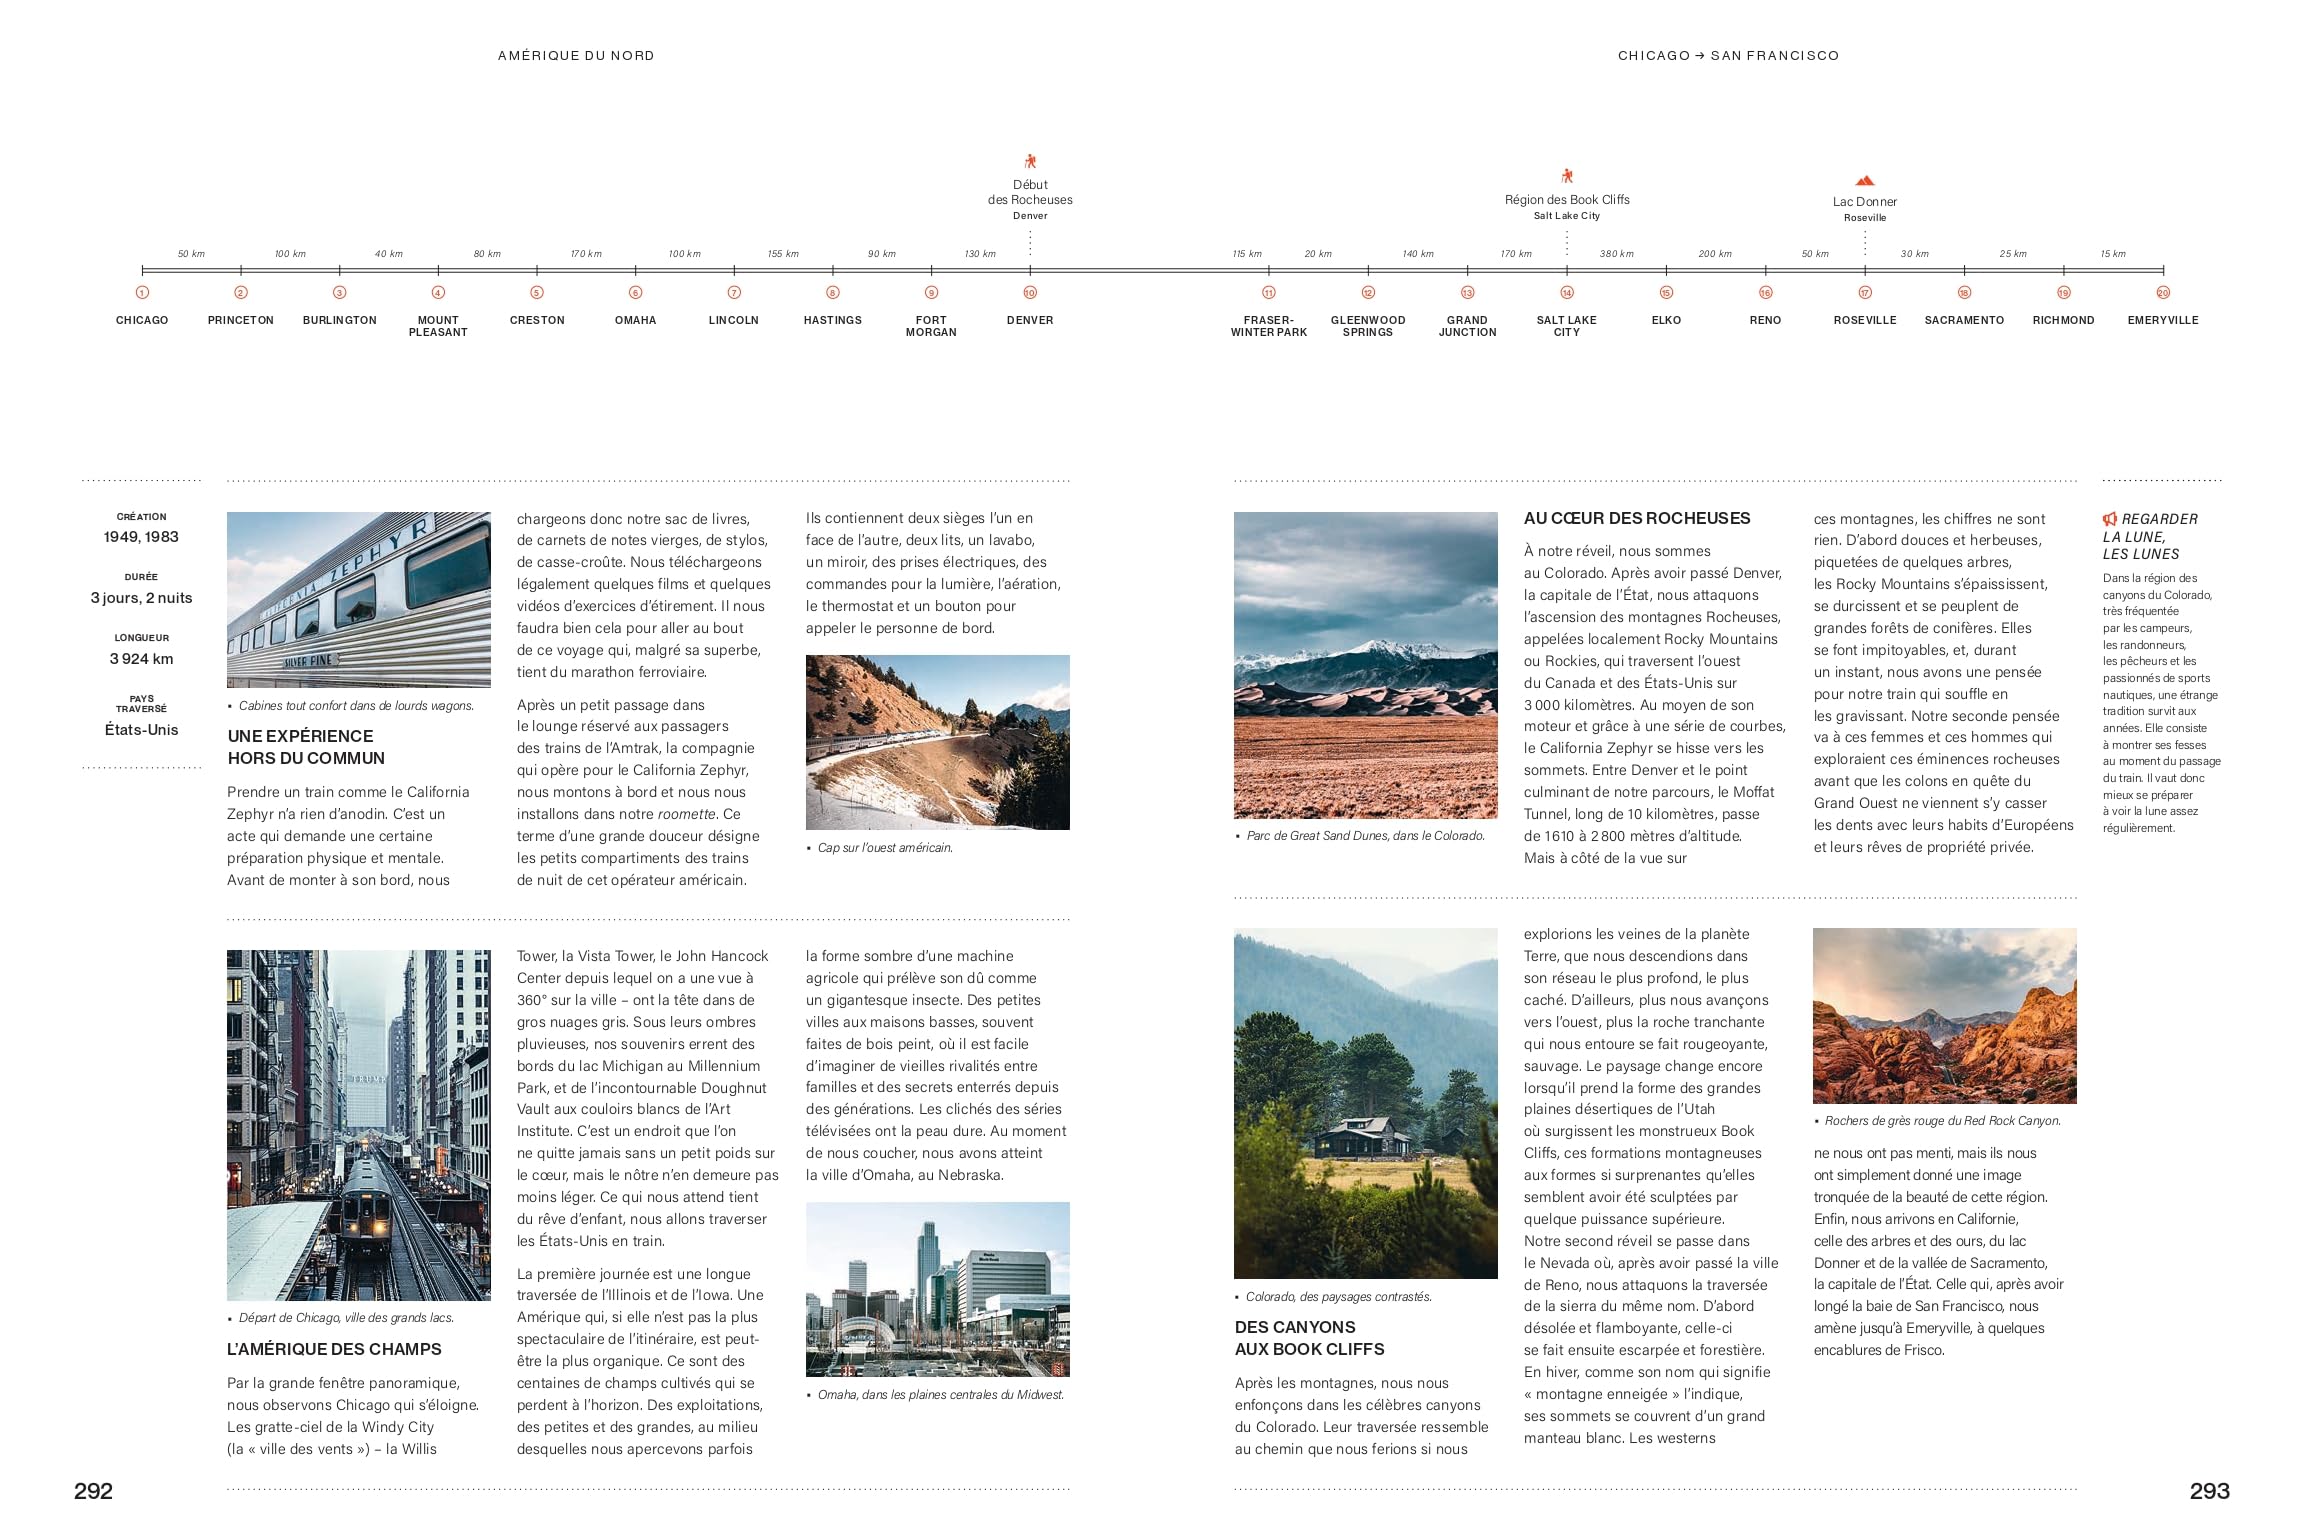
Task: Click page number 293
Action: coord(2210,1491)
